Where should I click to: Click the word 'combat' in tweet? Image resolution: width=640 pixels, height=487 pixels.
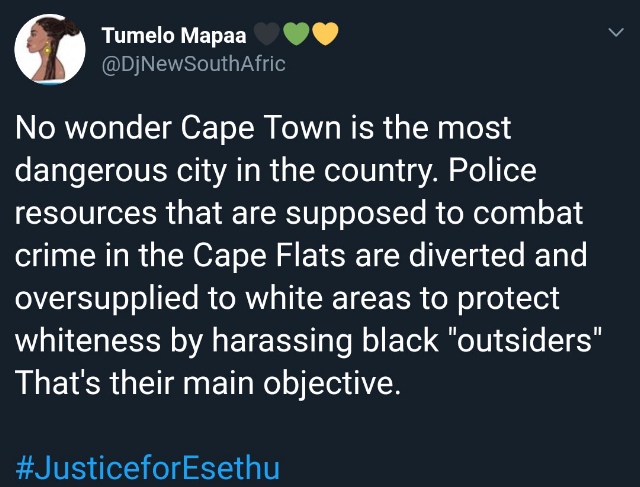[x=528, y=212]
